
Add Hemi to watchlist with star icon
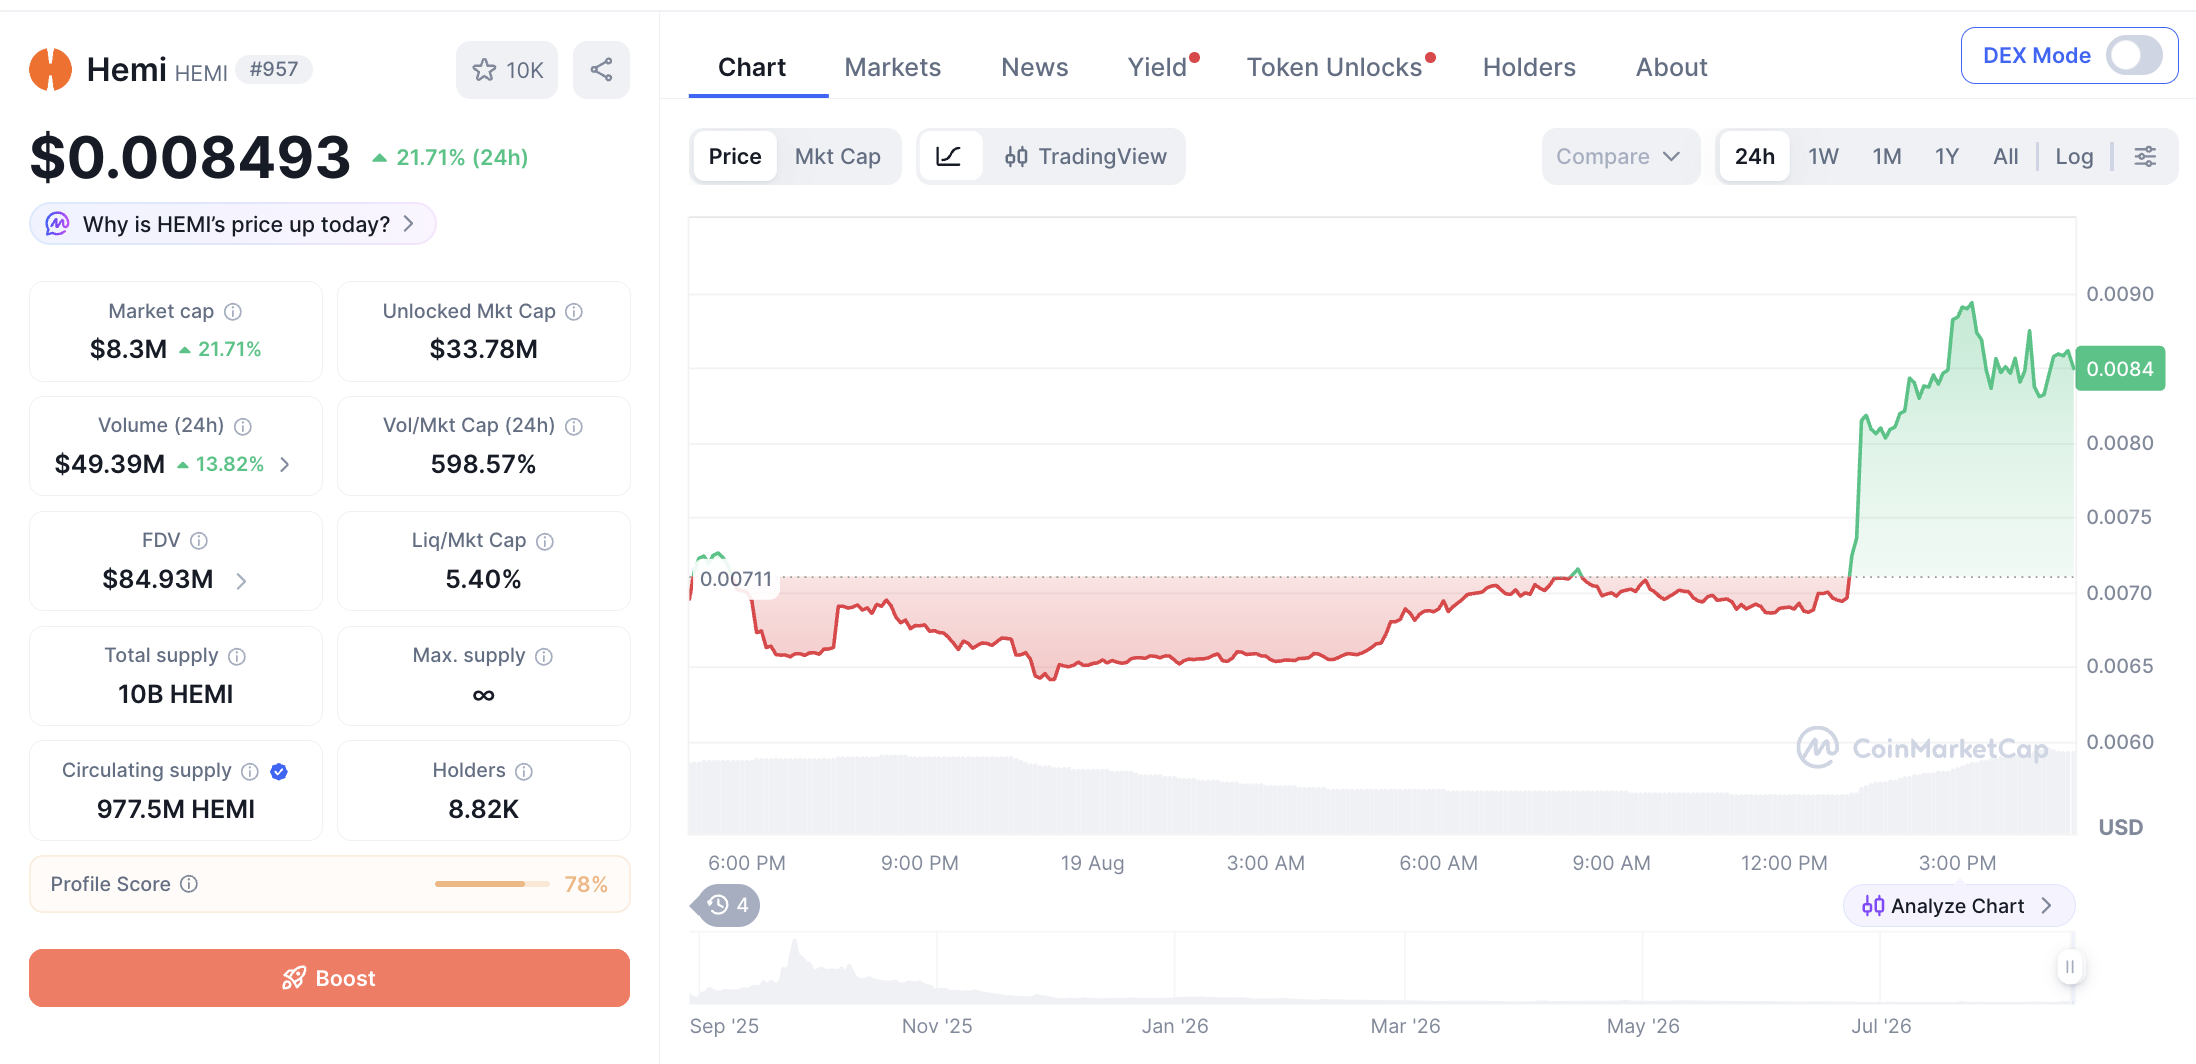click(507, 69)
